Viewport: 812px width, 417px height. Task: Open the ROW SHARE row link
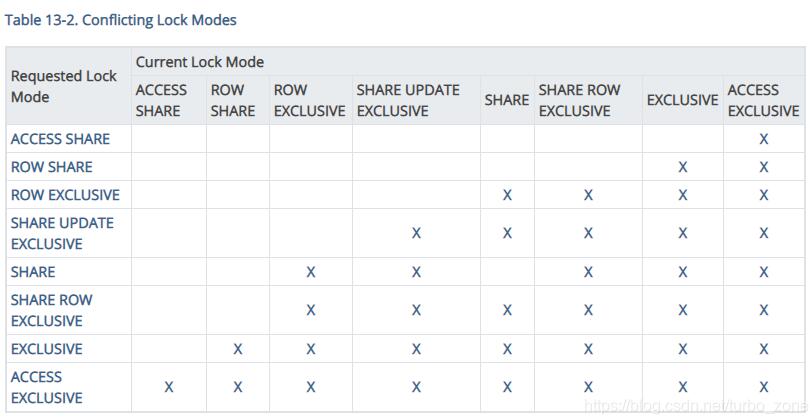pyautogui.click(x=51, y=167)
